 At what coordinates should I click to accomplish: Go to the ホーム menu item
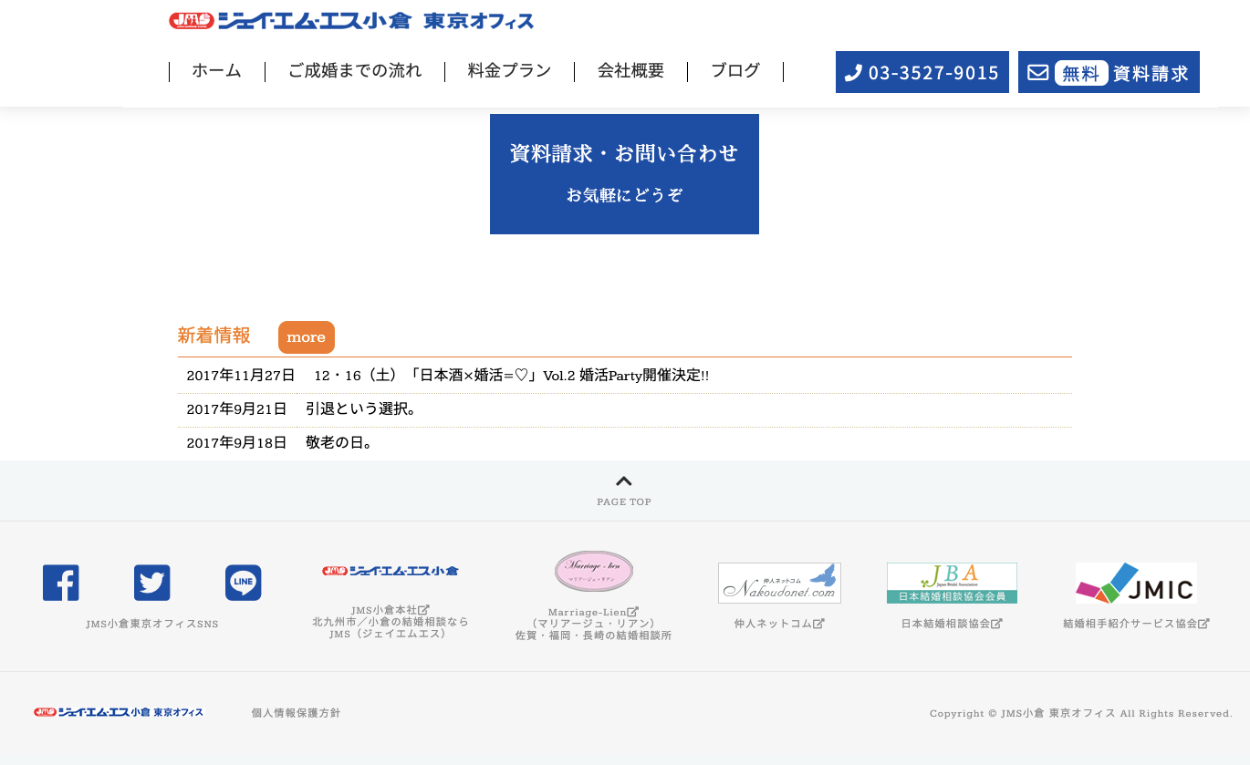217,71
